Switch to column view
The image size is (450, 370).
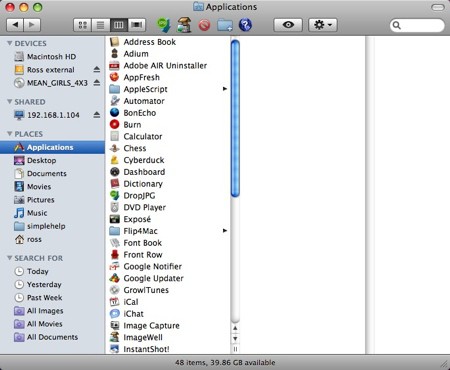(119, 25)
